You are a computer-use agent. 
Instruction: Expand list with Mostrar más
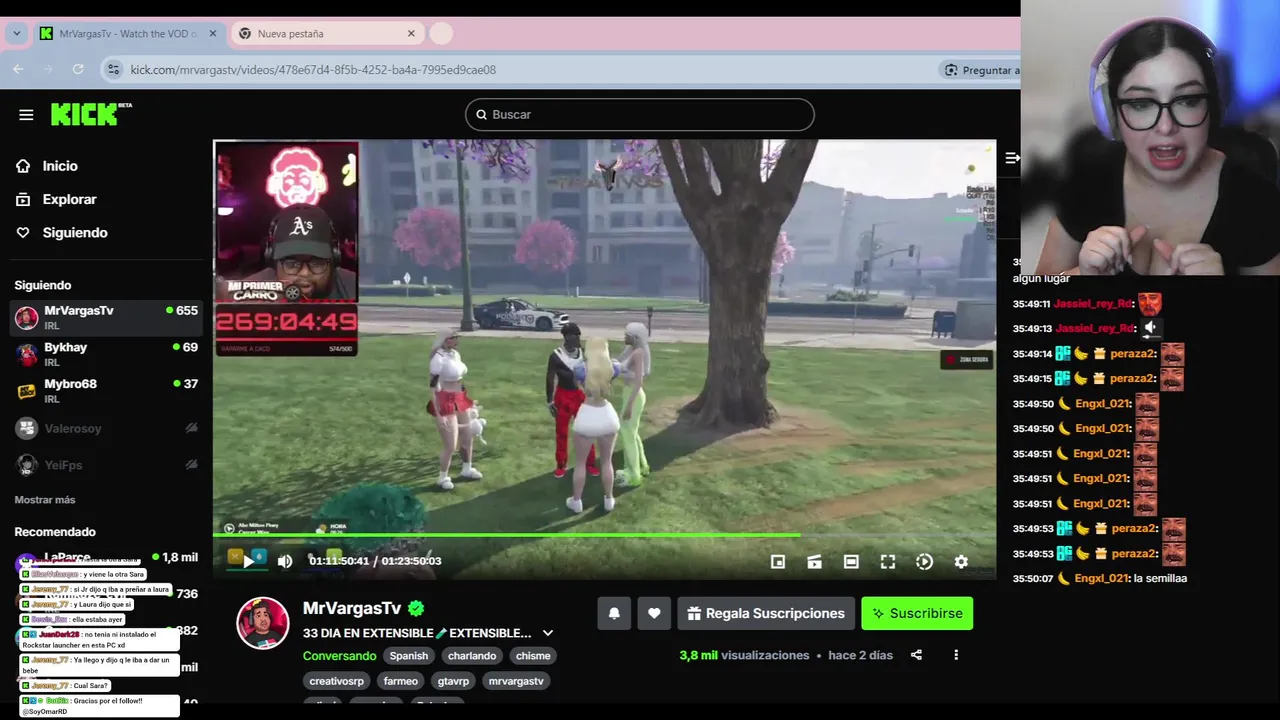tap(45, 500)
